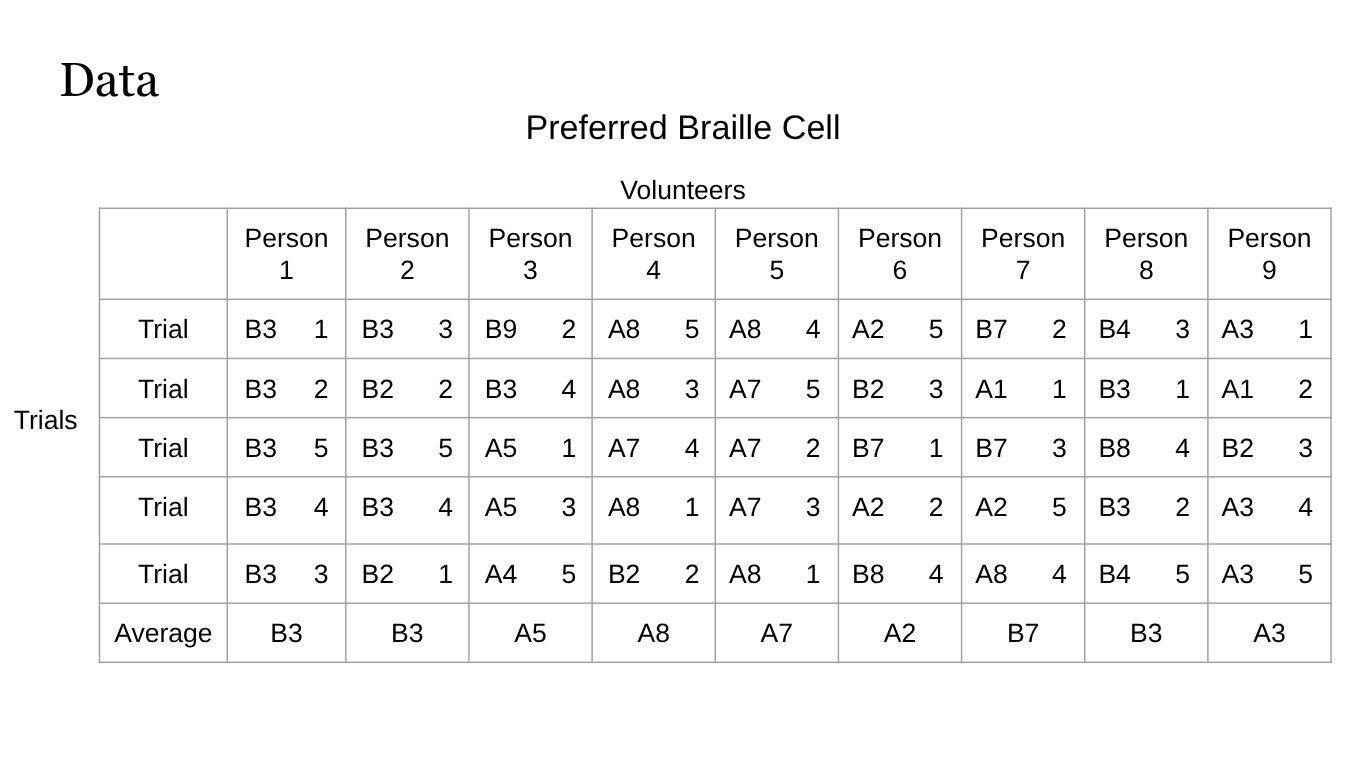This screenshot has width=1365, height=767.
Task: Select the Average cell showing A8
Action: [x=653, y=634]
